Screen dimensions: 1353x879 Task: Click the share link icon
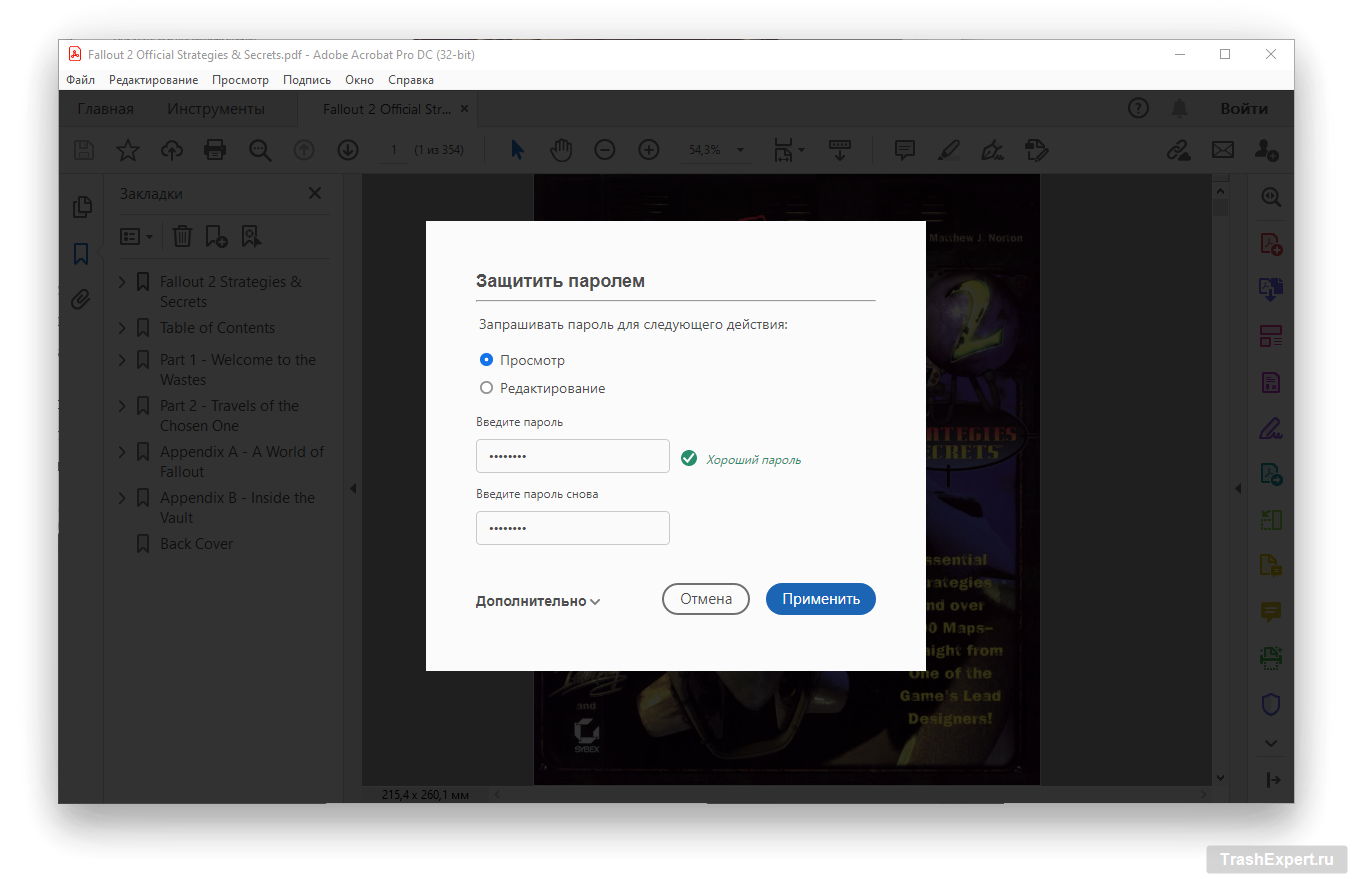pyautogui.click(x=1179, y=150)
